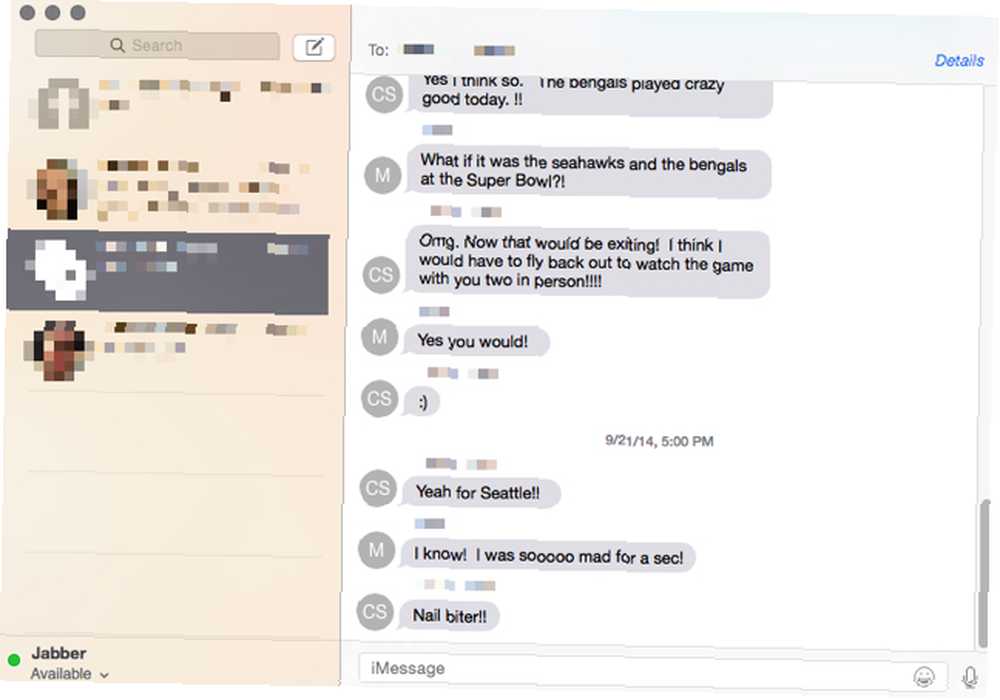Click M avatar beside Super Bowl message
Image resolution: width=1000 pixels, height=700 pixels.
click(x=383, y=175)
